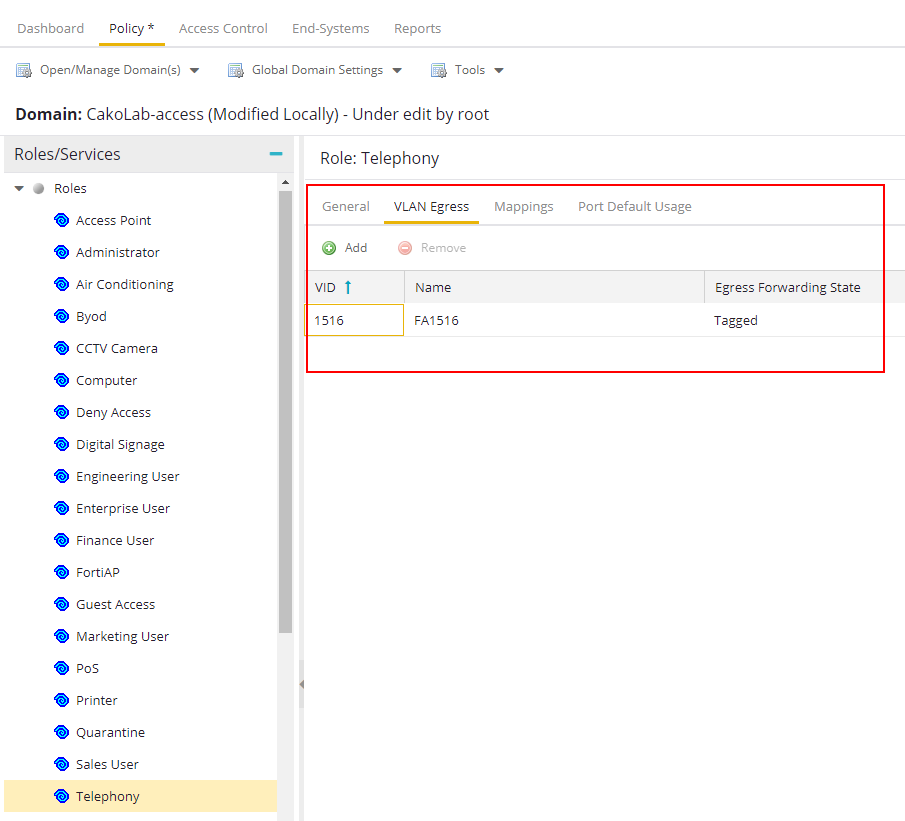Screen dimensions: 905x821
Task: Switch to Port Default Usage tab
Action: click(634, 206)
